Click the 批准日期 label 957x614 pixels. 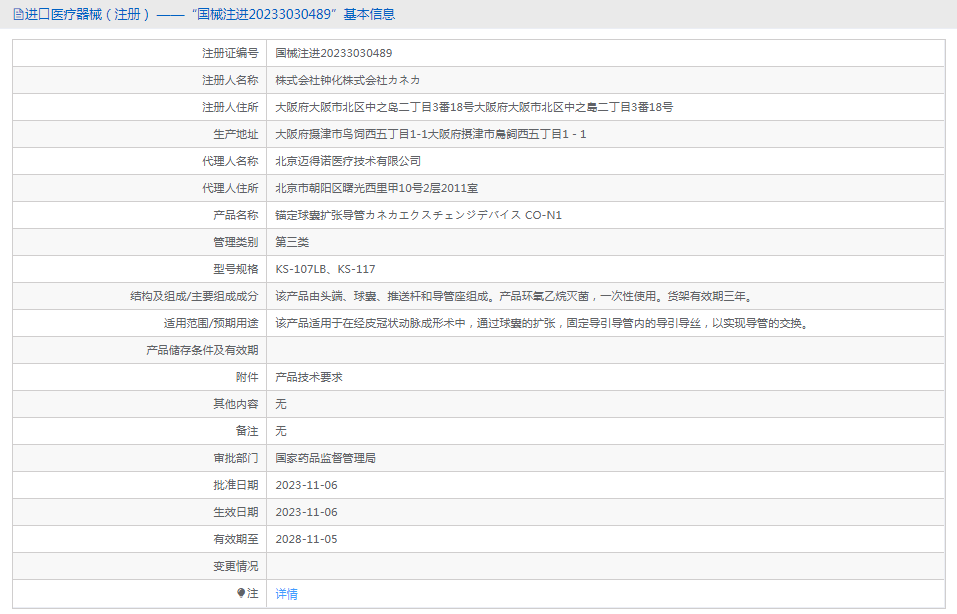point(236,485)
